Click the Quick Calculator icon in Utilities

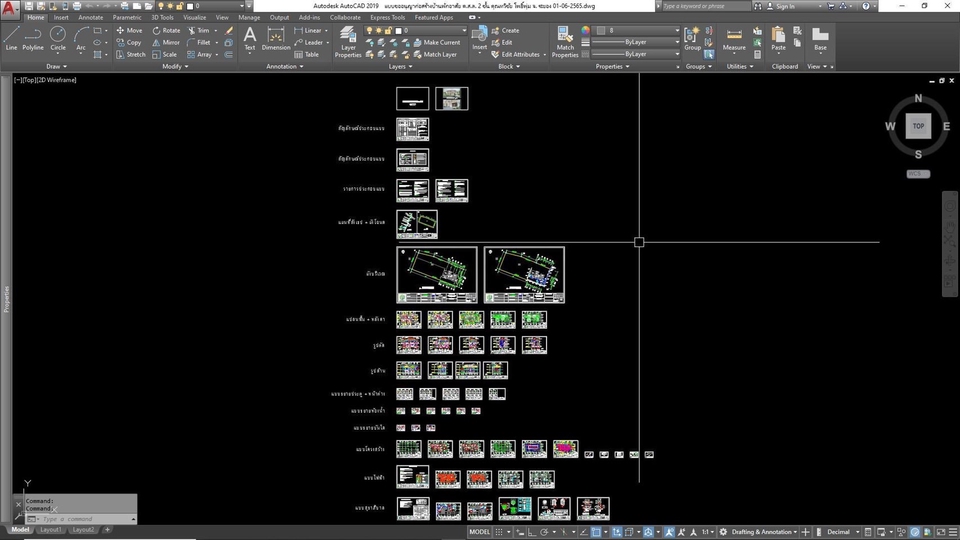tap(757, 54)
